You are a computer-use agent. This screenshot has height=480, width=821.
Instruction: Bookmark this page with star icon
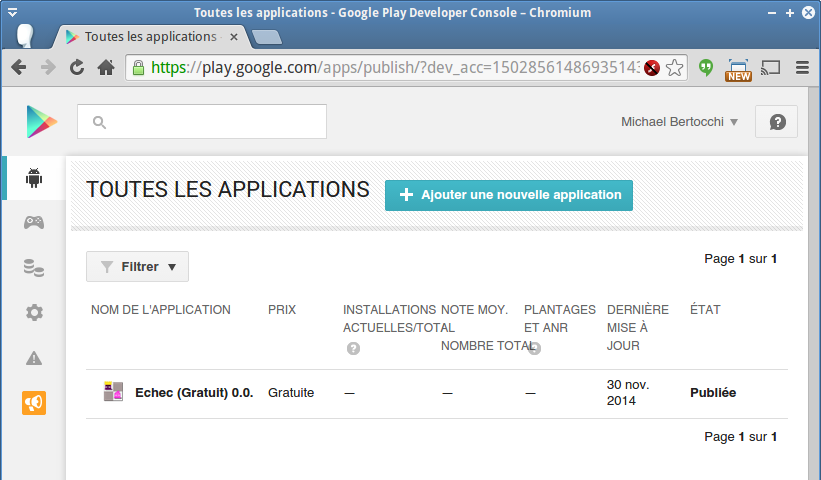pyautogui.click(x=675, y=68)
